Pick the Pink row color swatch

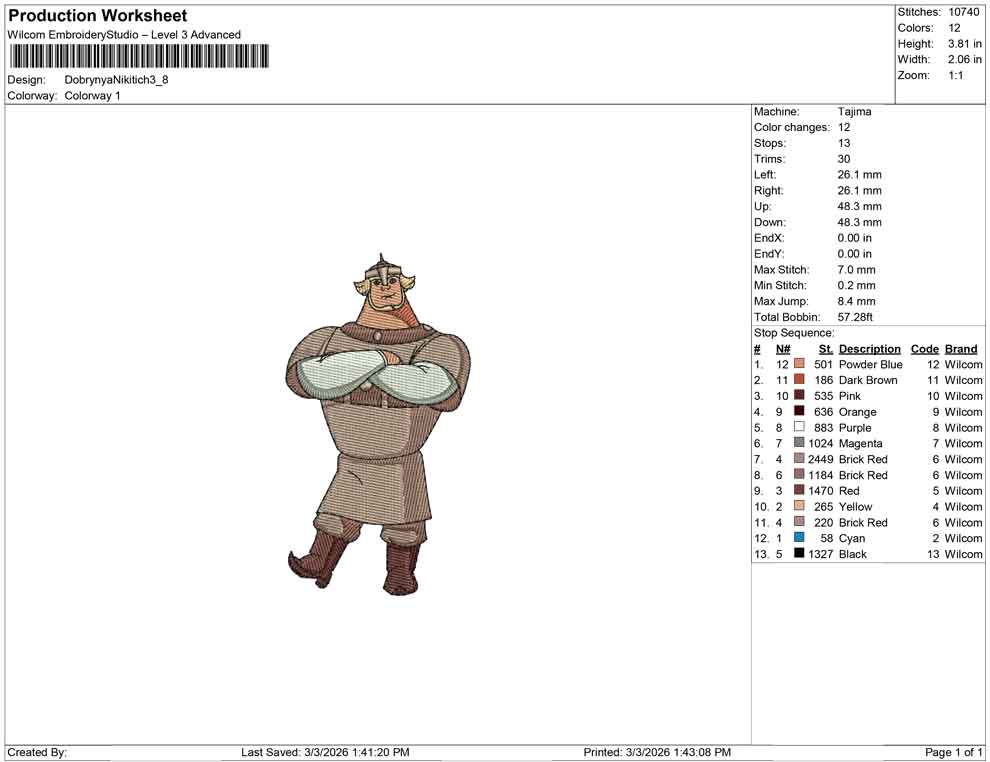[799, 395]
